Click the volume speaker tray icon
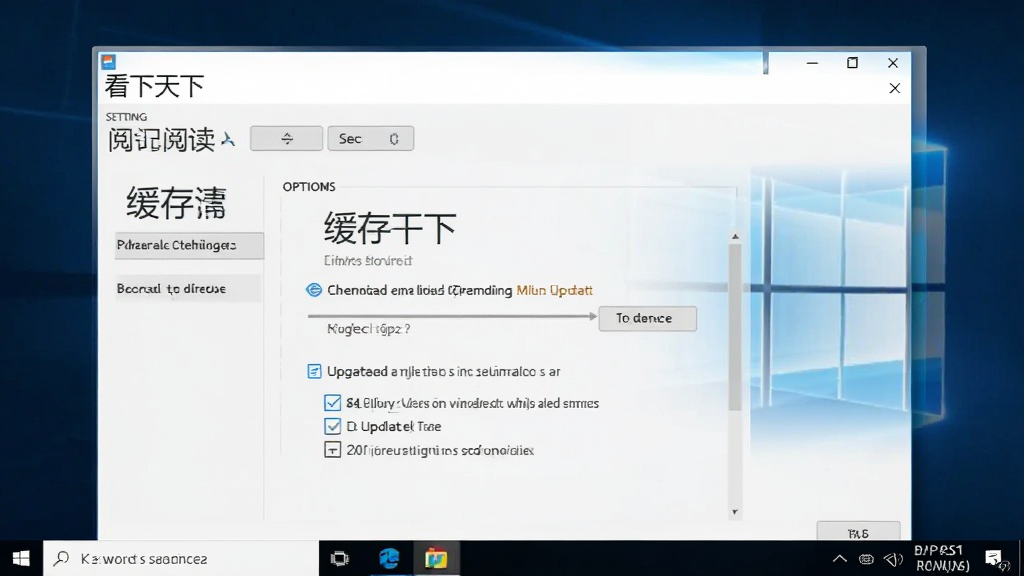Viewport: 1024px width, 576px height. pyautogui.click(x=893, y=559)
